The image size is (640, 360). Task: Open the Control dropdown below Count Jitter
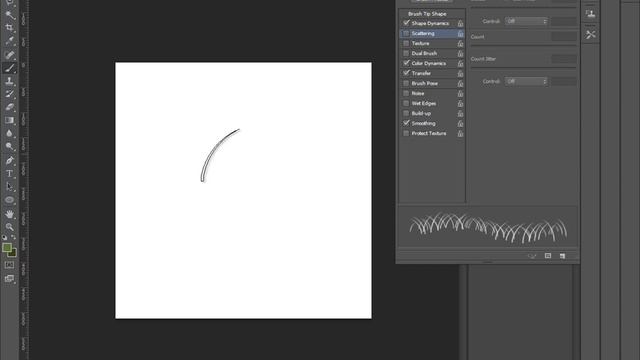pos(526,81)
